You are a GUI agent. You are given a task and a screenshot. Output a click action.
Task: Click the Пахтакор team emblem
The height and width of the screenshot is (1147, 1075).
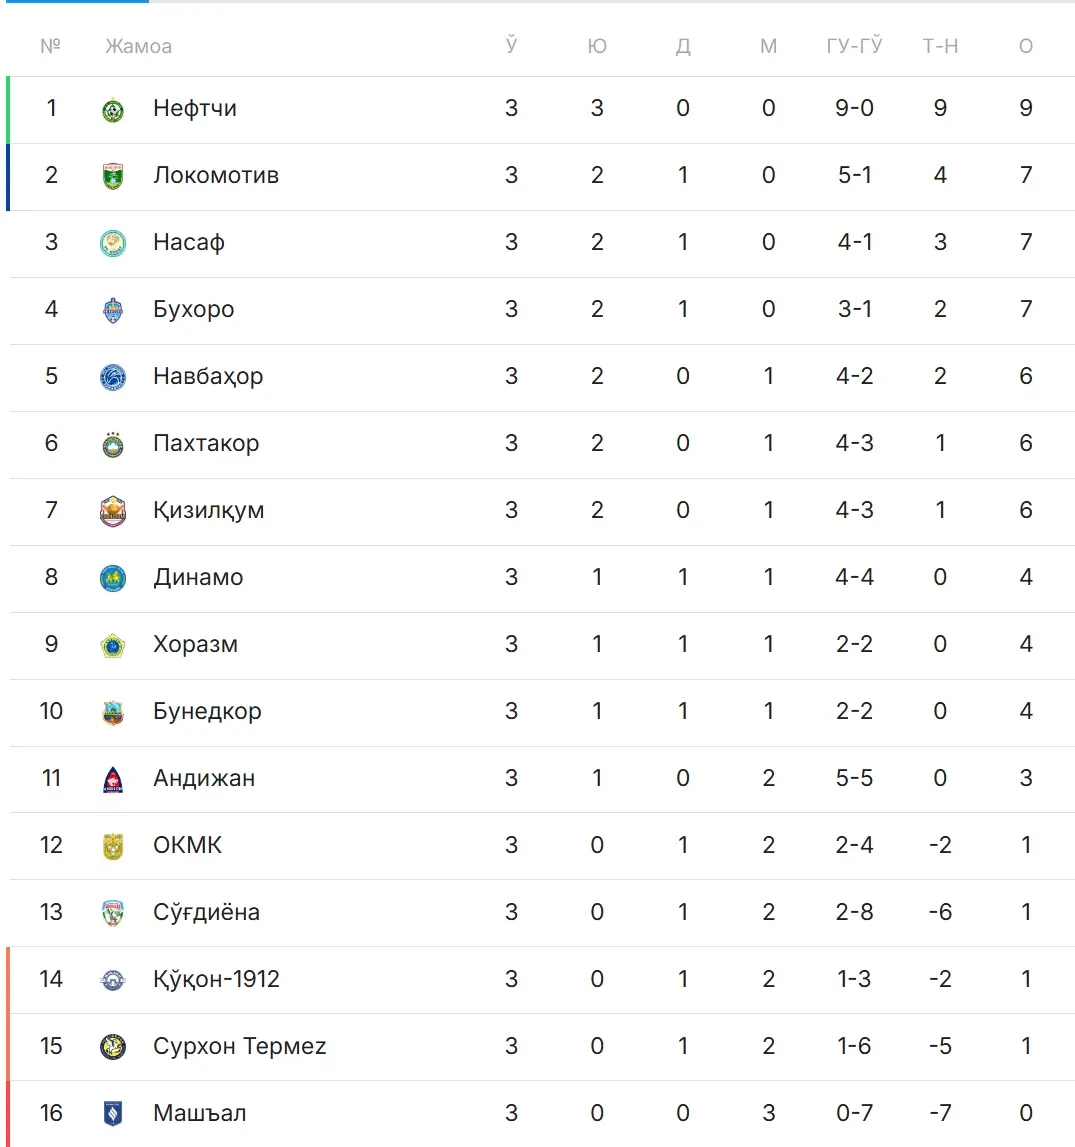click(113, 445)
